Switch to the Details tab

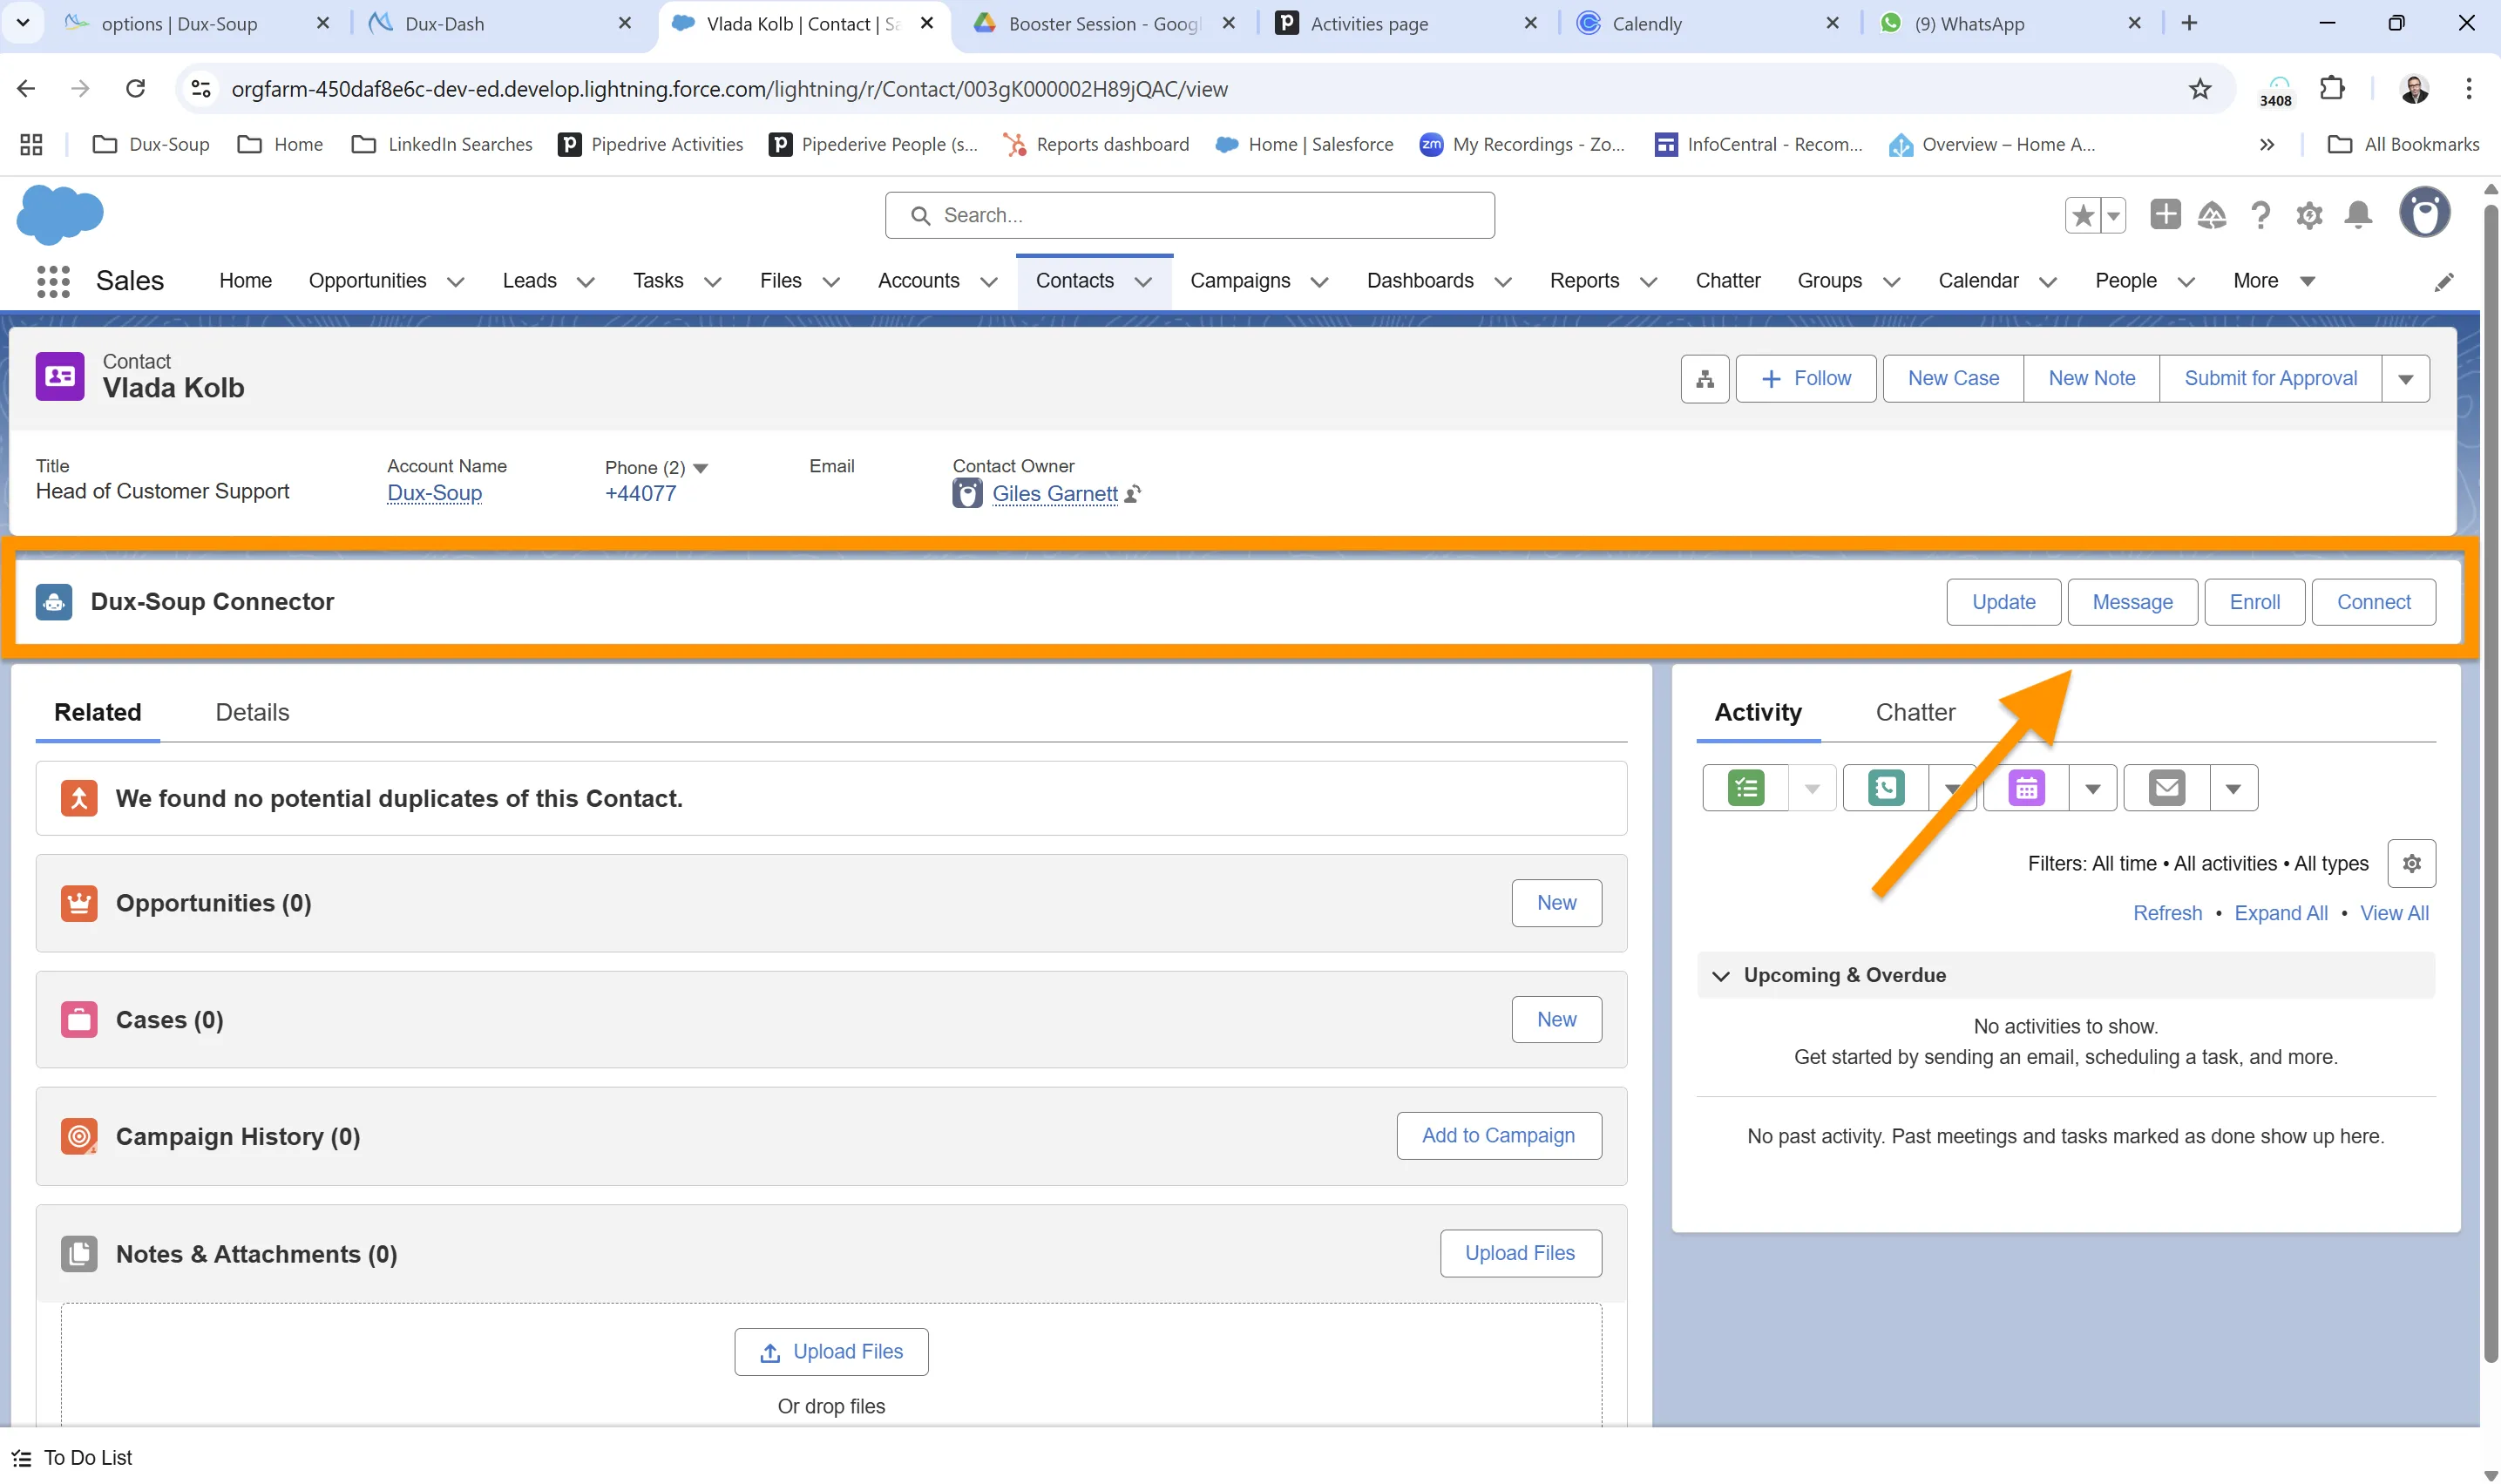(x=252, y=712)
